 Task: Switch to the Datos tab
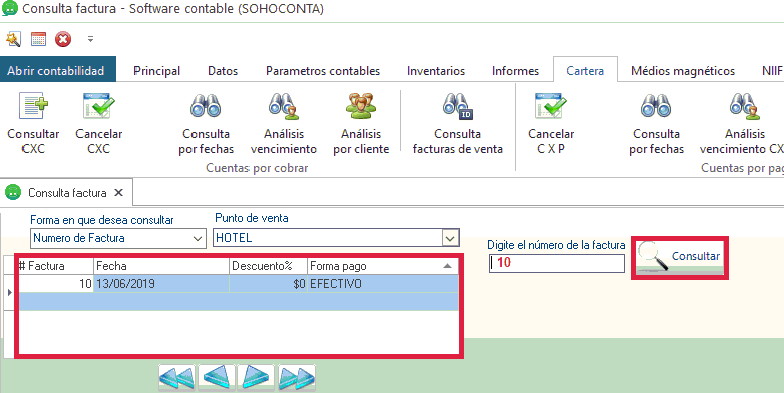click(x=223, y=70)
